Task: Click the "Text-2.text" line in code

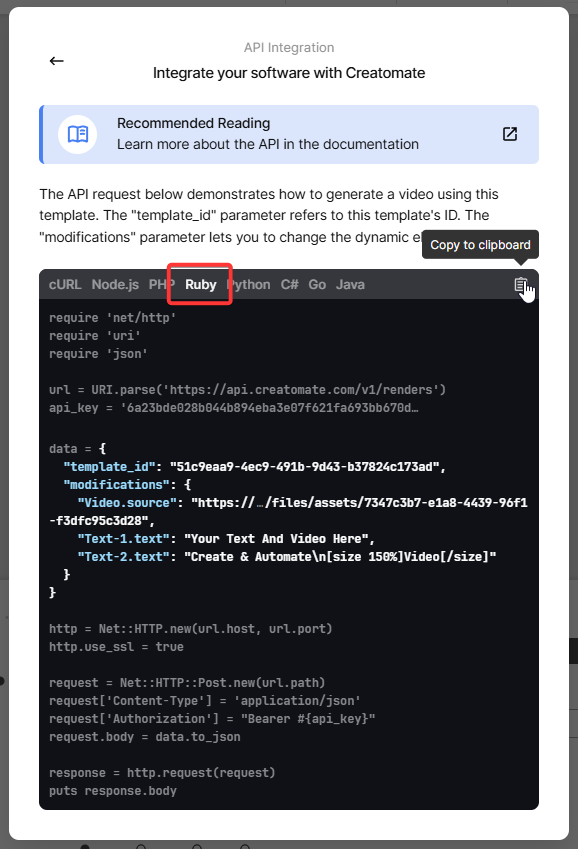Action: 287,557
